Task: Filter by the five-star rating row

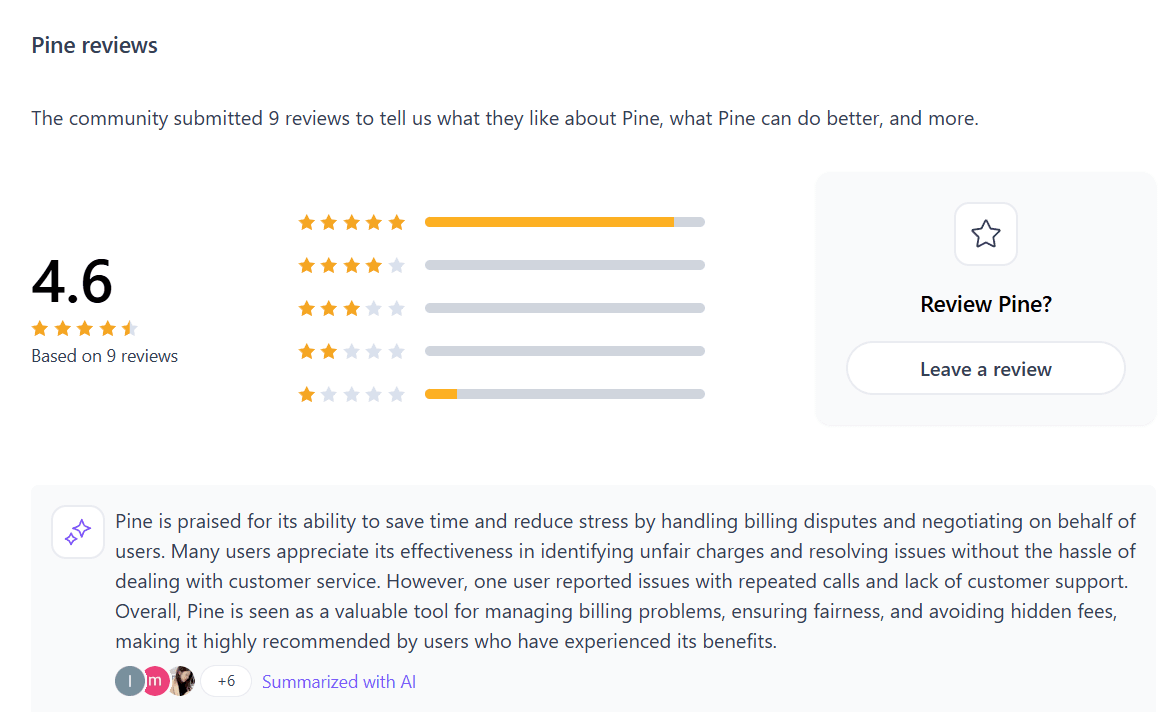Action: [351, 222]
